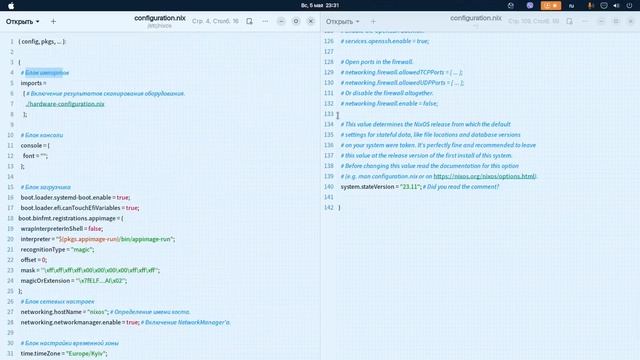The width and height of the screenshot is (640, 360).
Task: Click 'boot.loader.efi.canTouchEfiVariables = true;' line
Action: click(x=80, y=208)
